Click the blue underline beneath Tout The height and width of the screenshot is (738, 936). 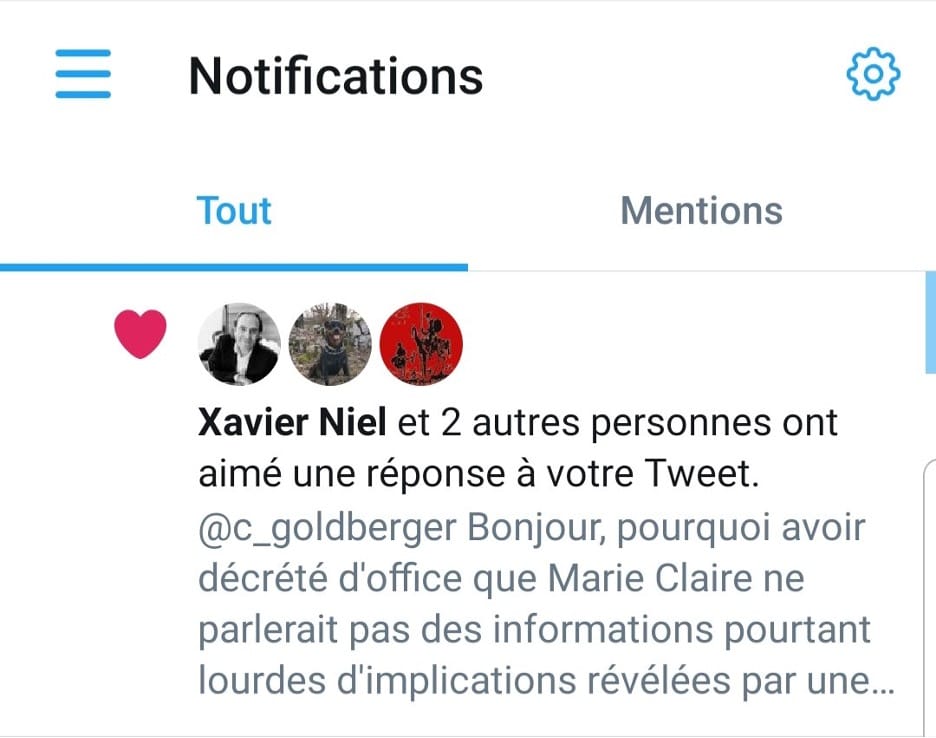(234, 267)
